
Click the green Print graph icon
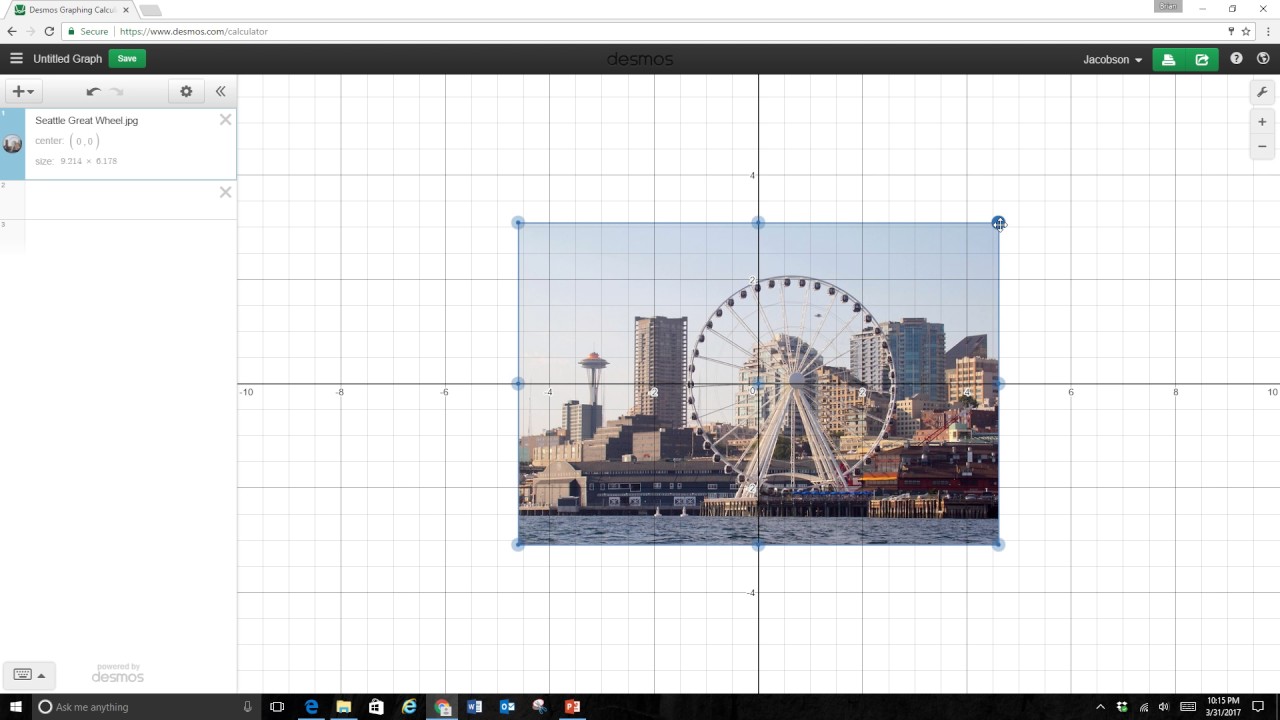click(x=1168, y=59)
